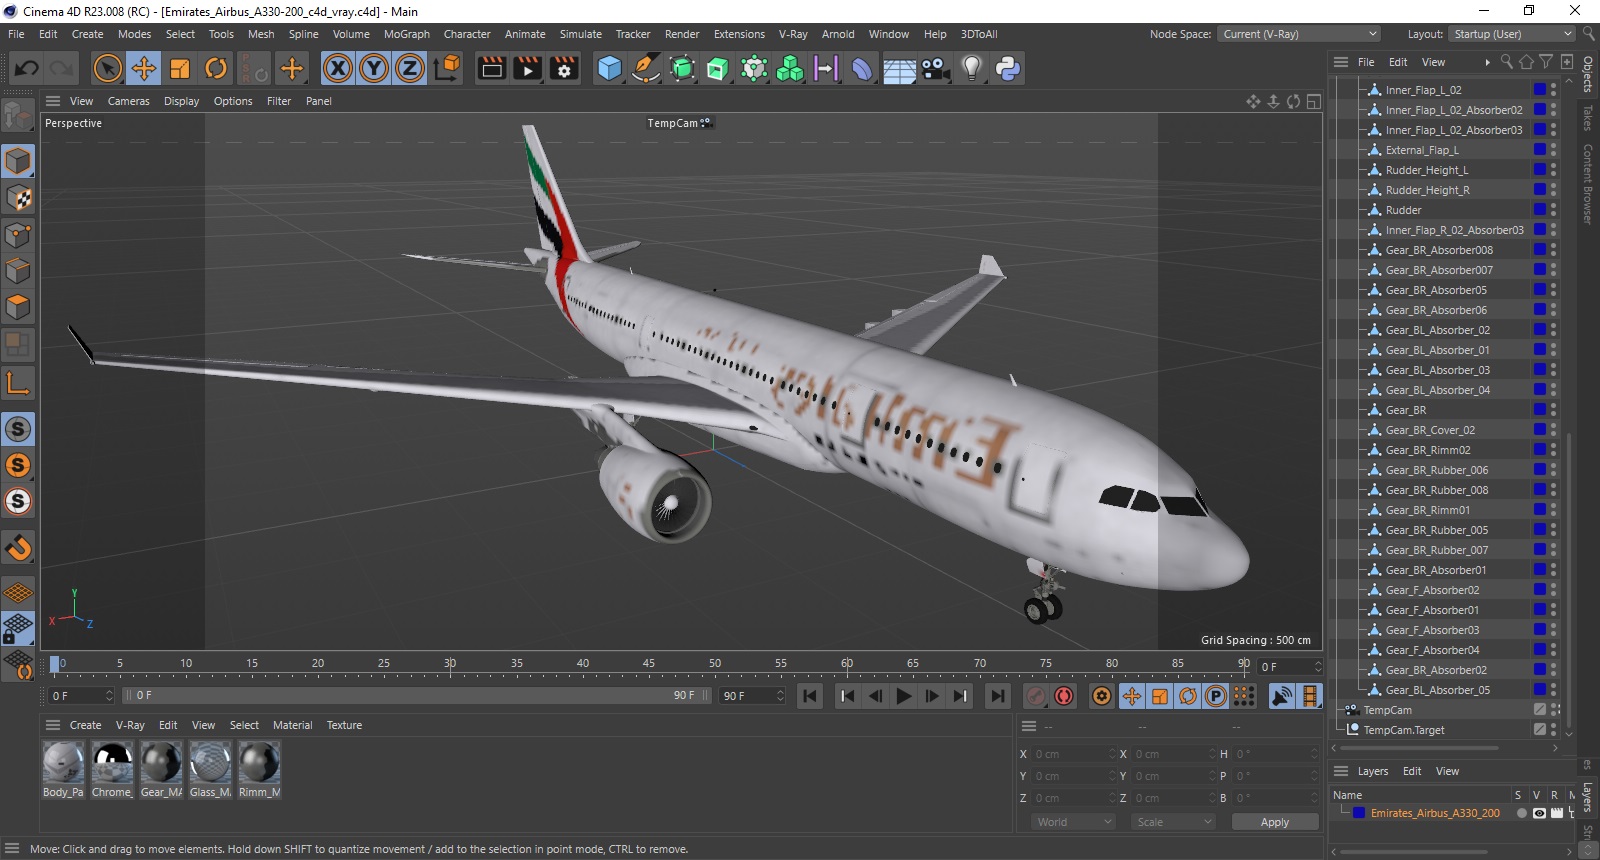Add a Light object
This screenshot has height=860, width=1600.
click(x=971, y=68)
